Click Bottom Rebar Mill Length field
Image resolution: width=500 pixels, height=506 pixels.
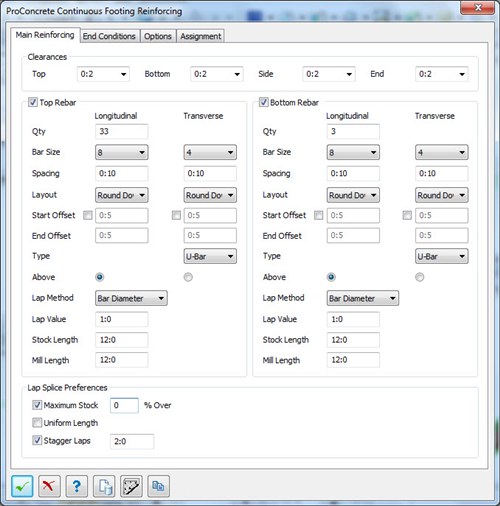pos(353,360)
